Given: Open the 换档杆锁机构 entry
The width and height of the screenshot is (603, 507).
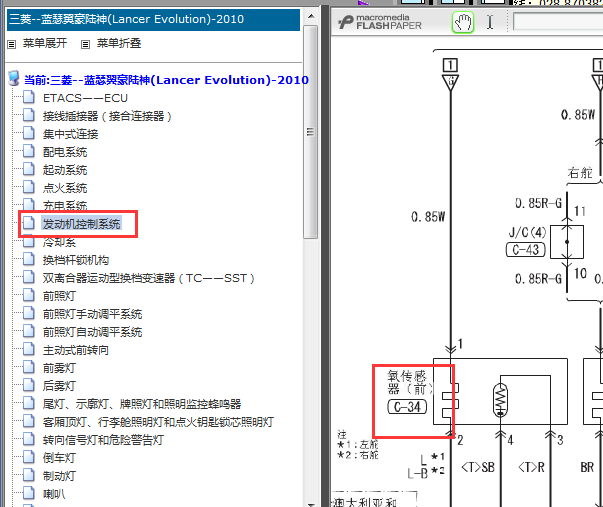Looking at the screenshot, I should coord(76,260).
